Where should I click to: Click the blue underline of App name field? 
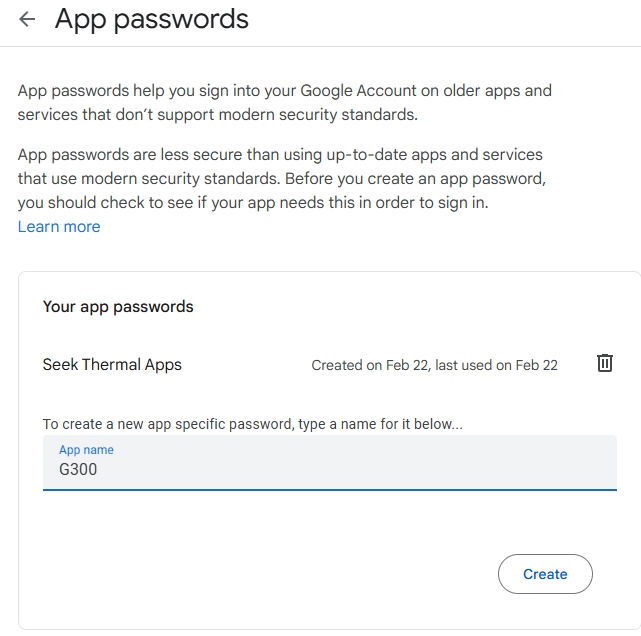[329, 490]
